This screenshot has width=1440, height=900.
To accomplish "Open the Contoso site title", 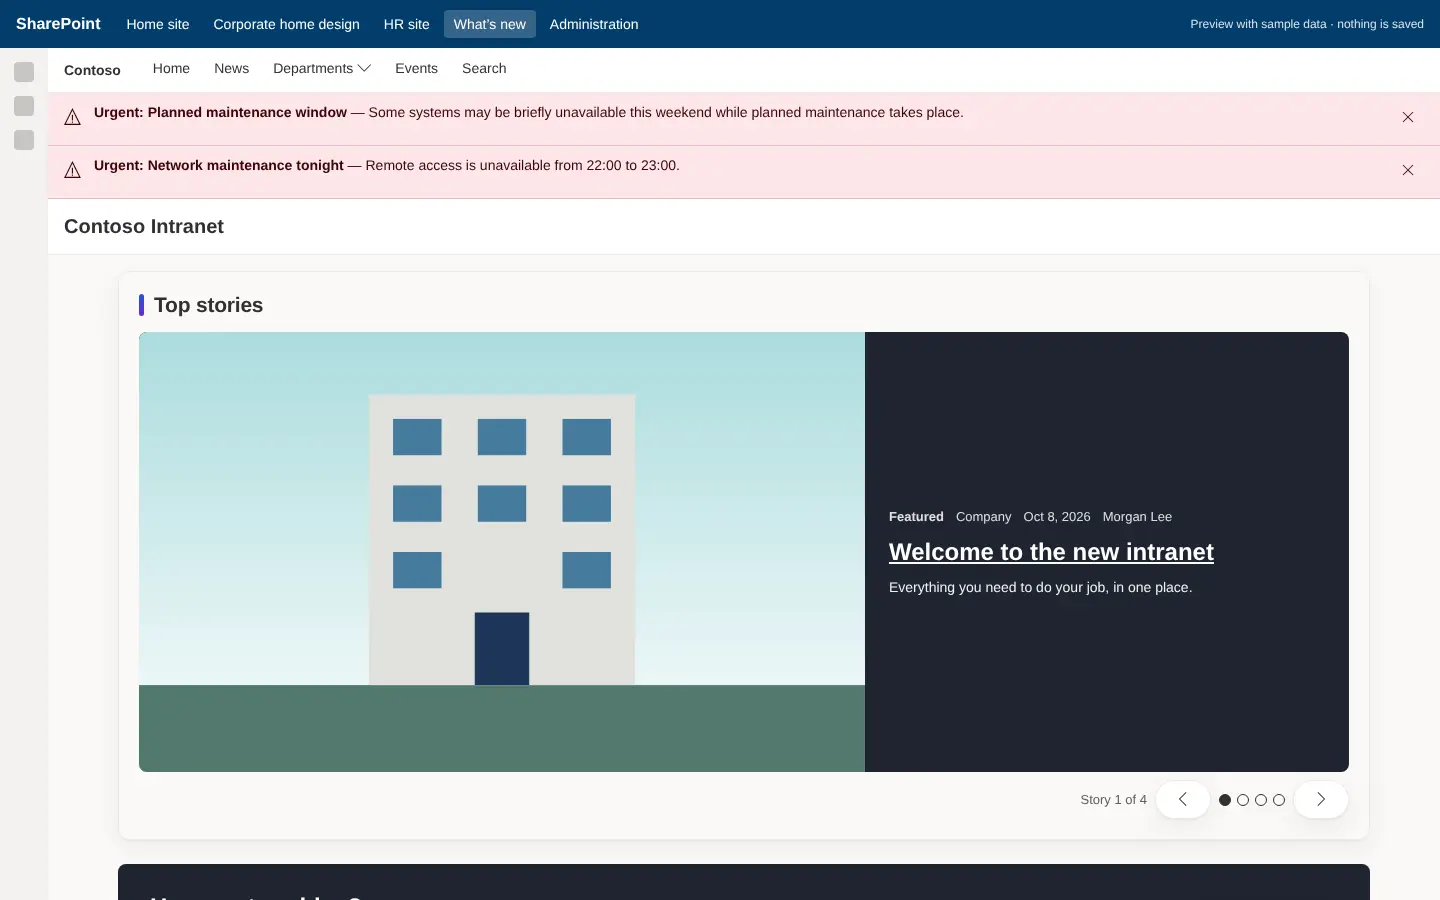I will [x=92, y=70].
